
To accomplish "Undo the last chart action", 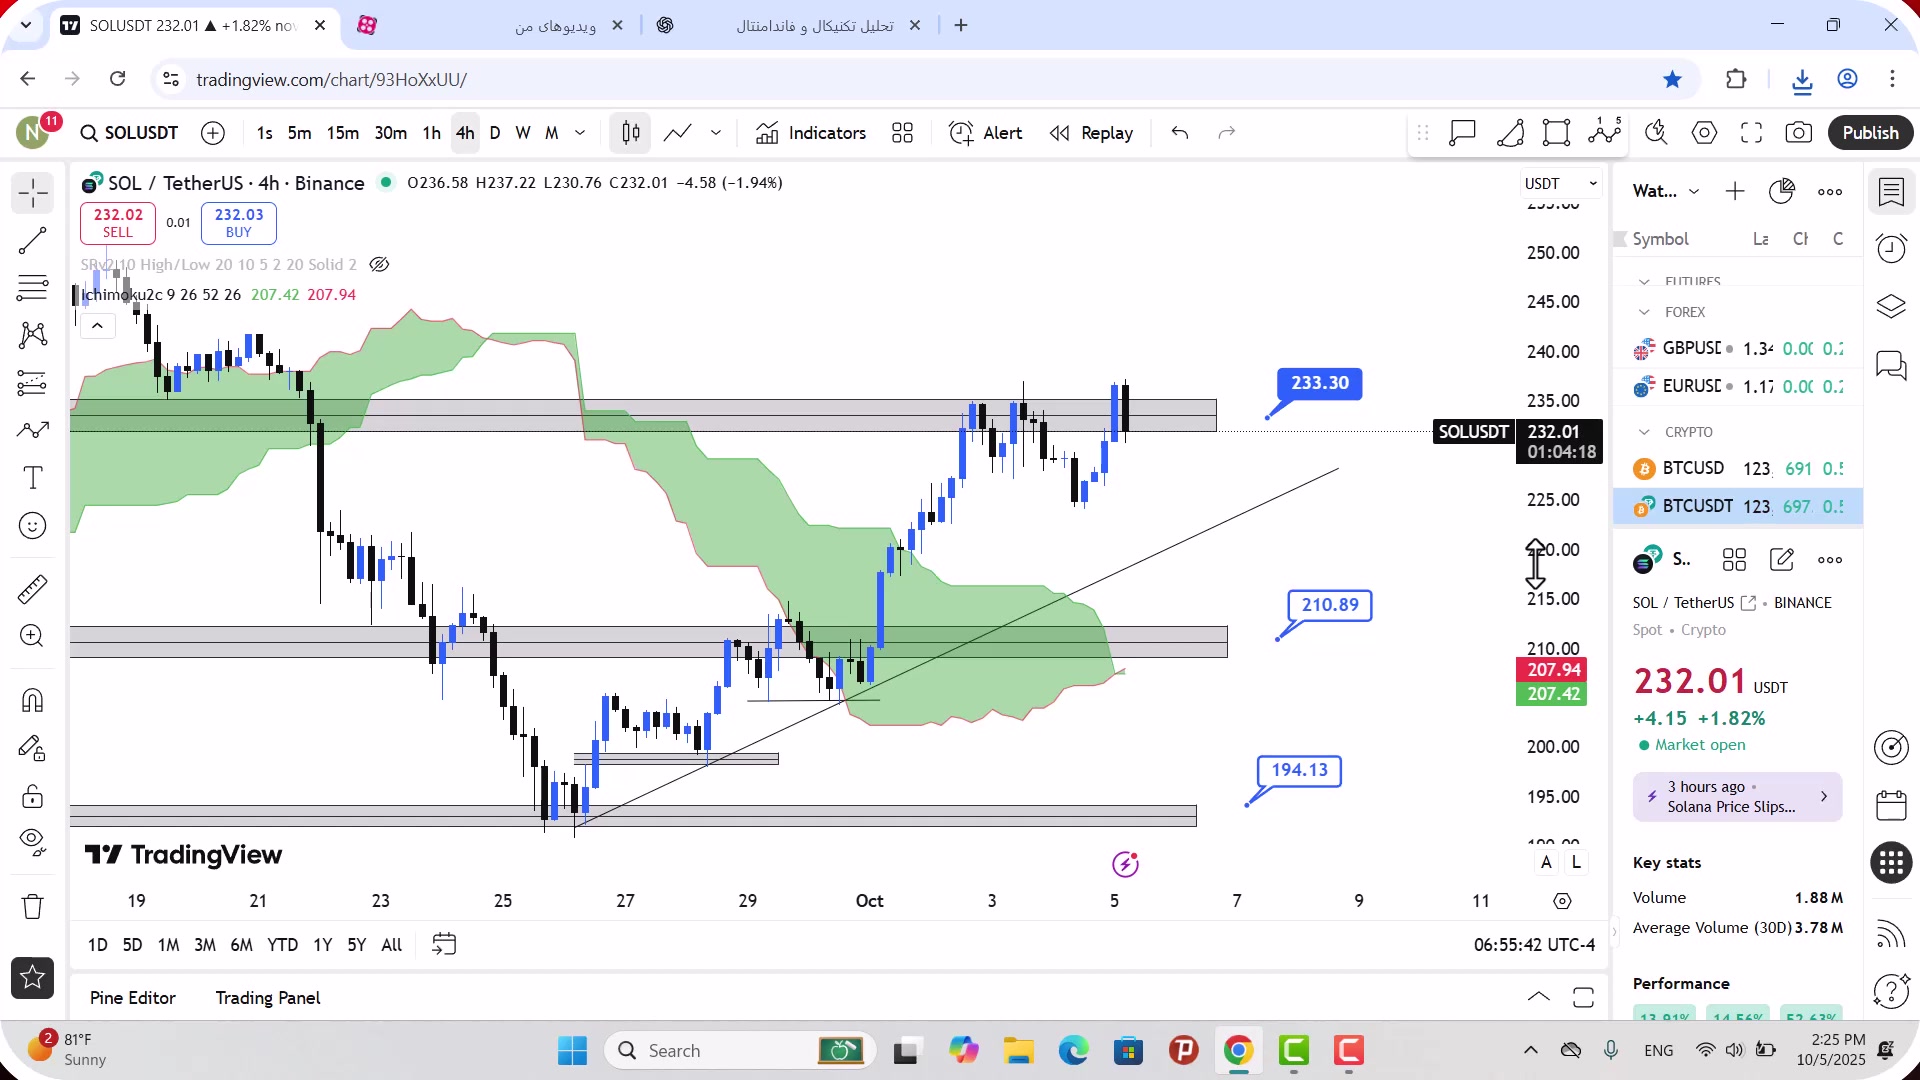I will tap(1180, 133).
